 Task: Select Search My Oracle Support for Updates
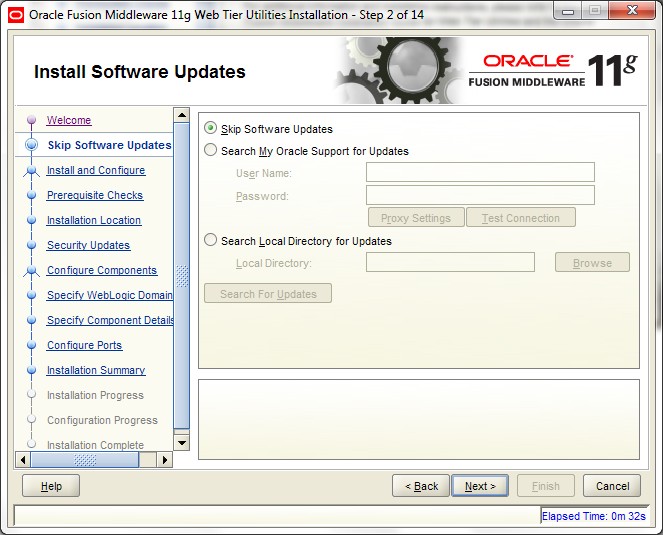[211, 151]
